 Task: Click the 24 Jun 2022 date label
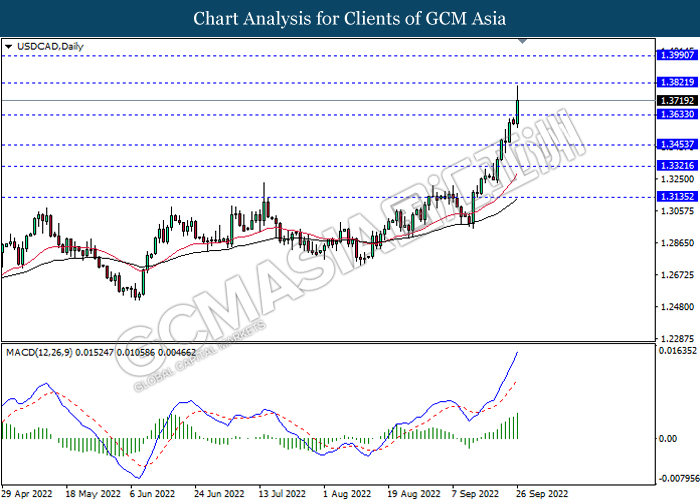coord(219,493)
